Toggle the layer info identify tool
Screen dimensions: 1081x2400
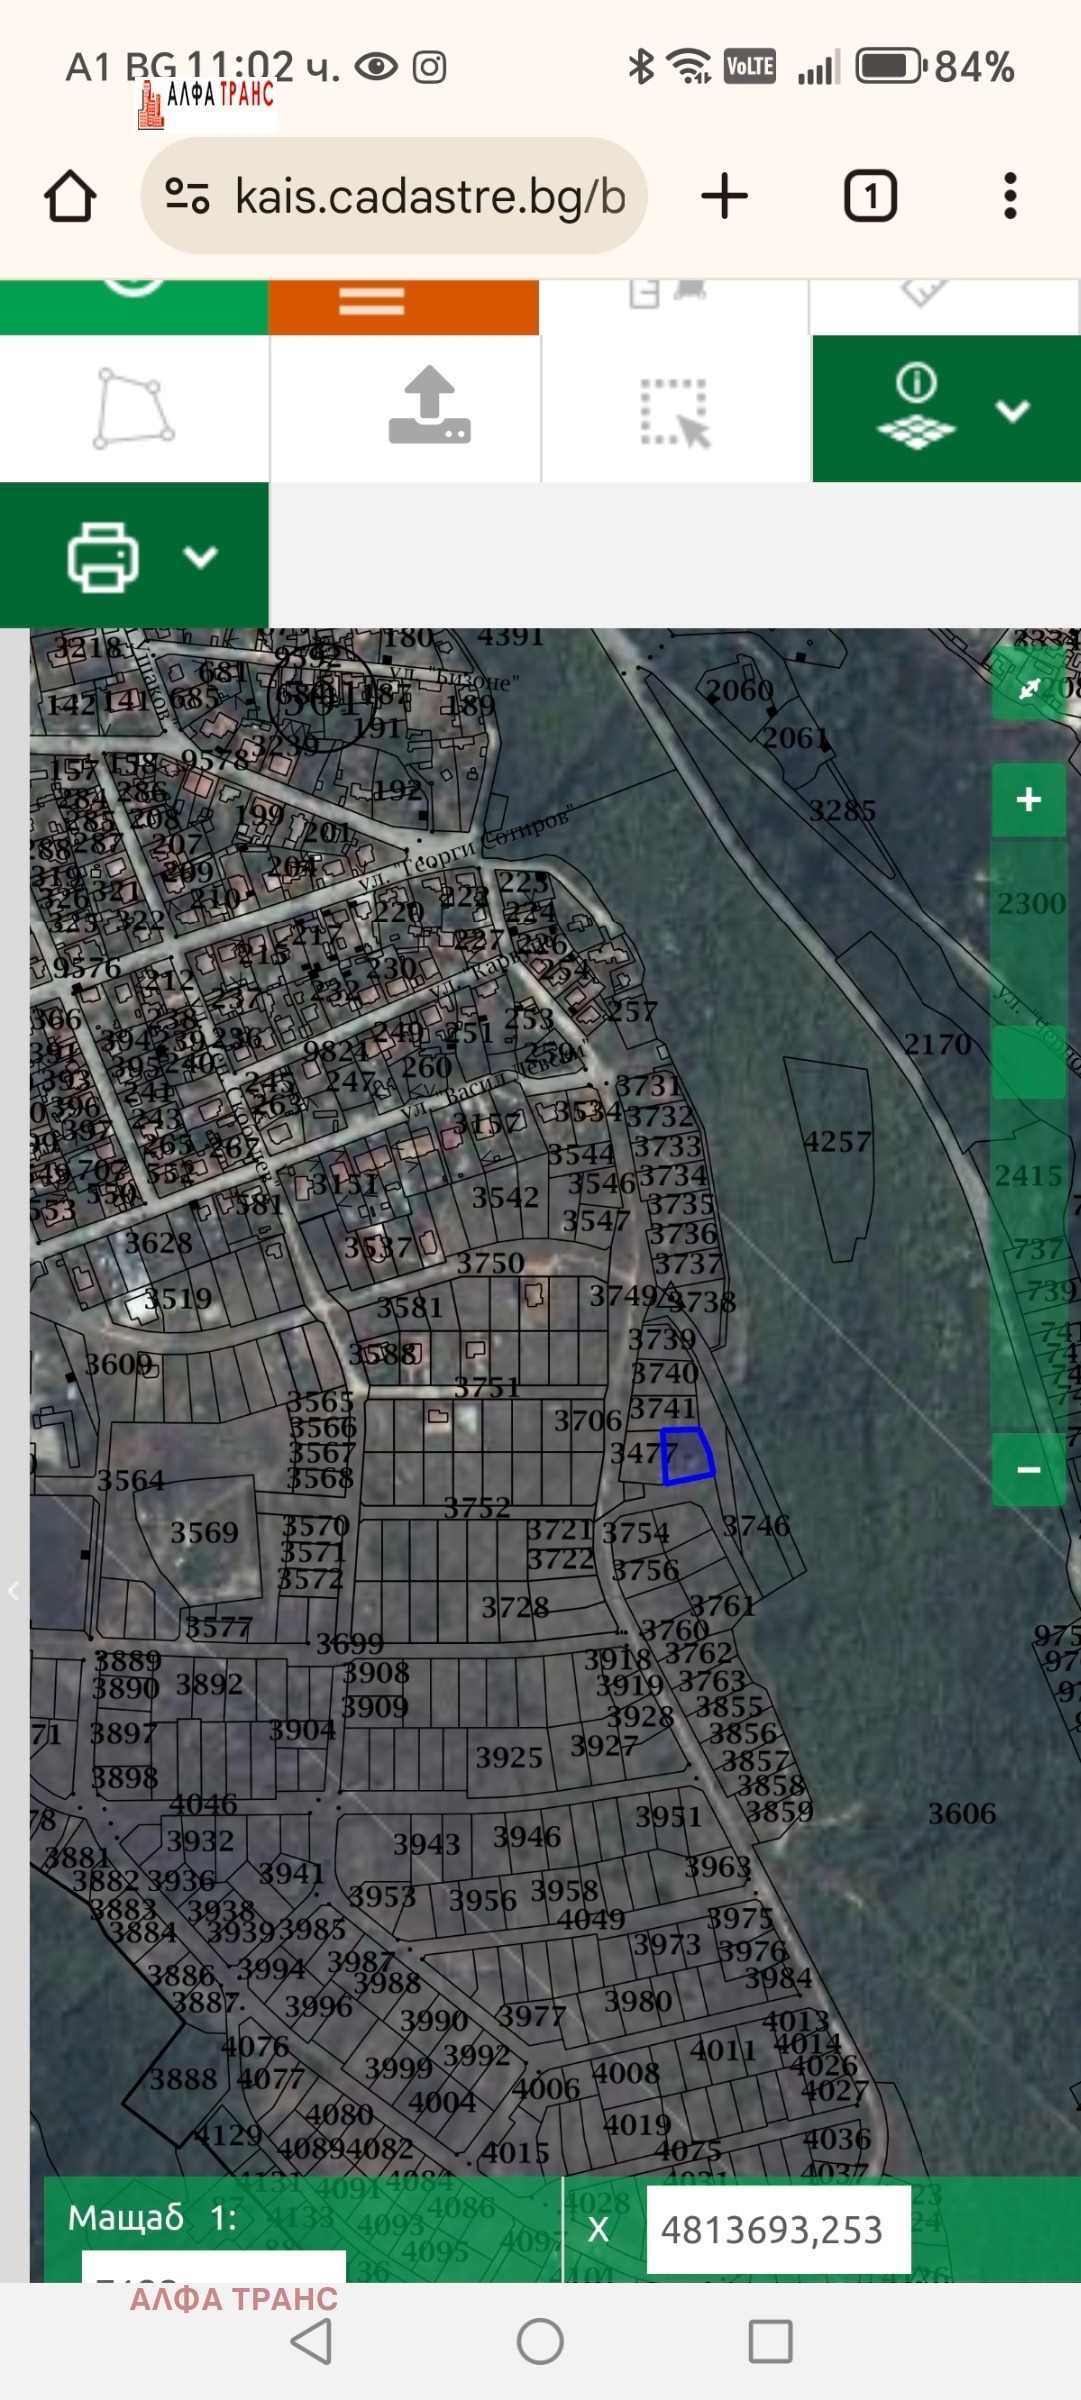[916, 408]
